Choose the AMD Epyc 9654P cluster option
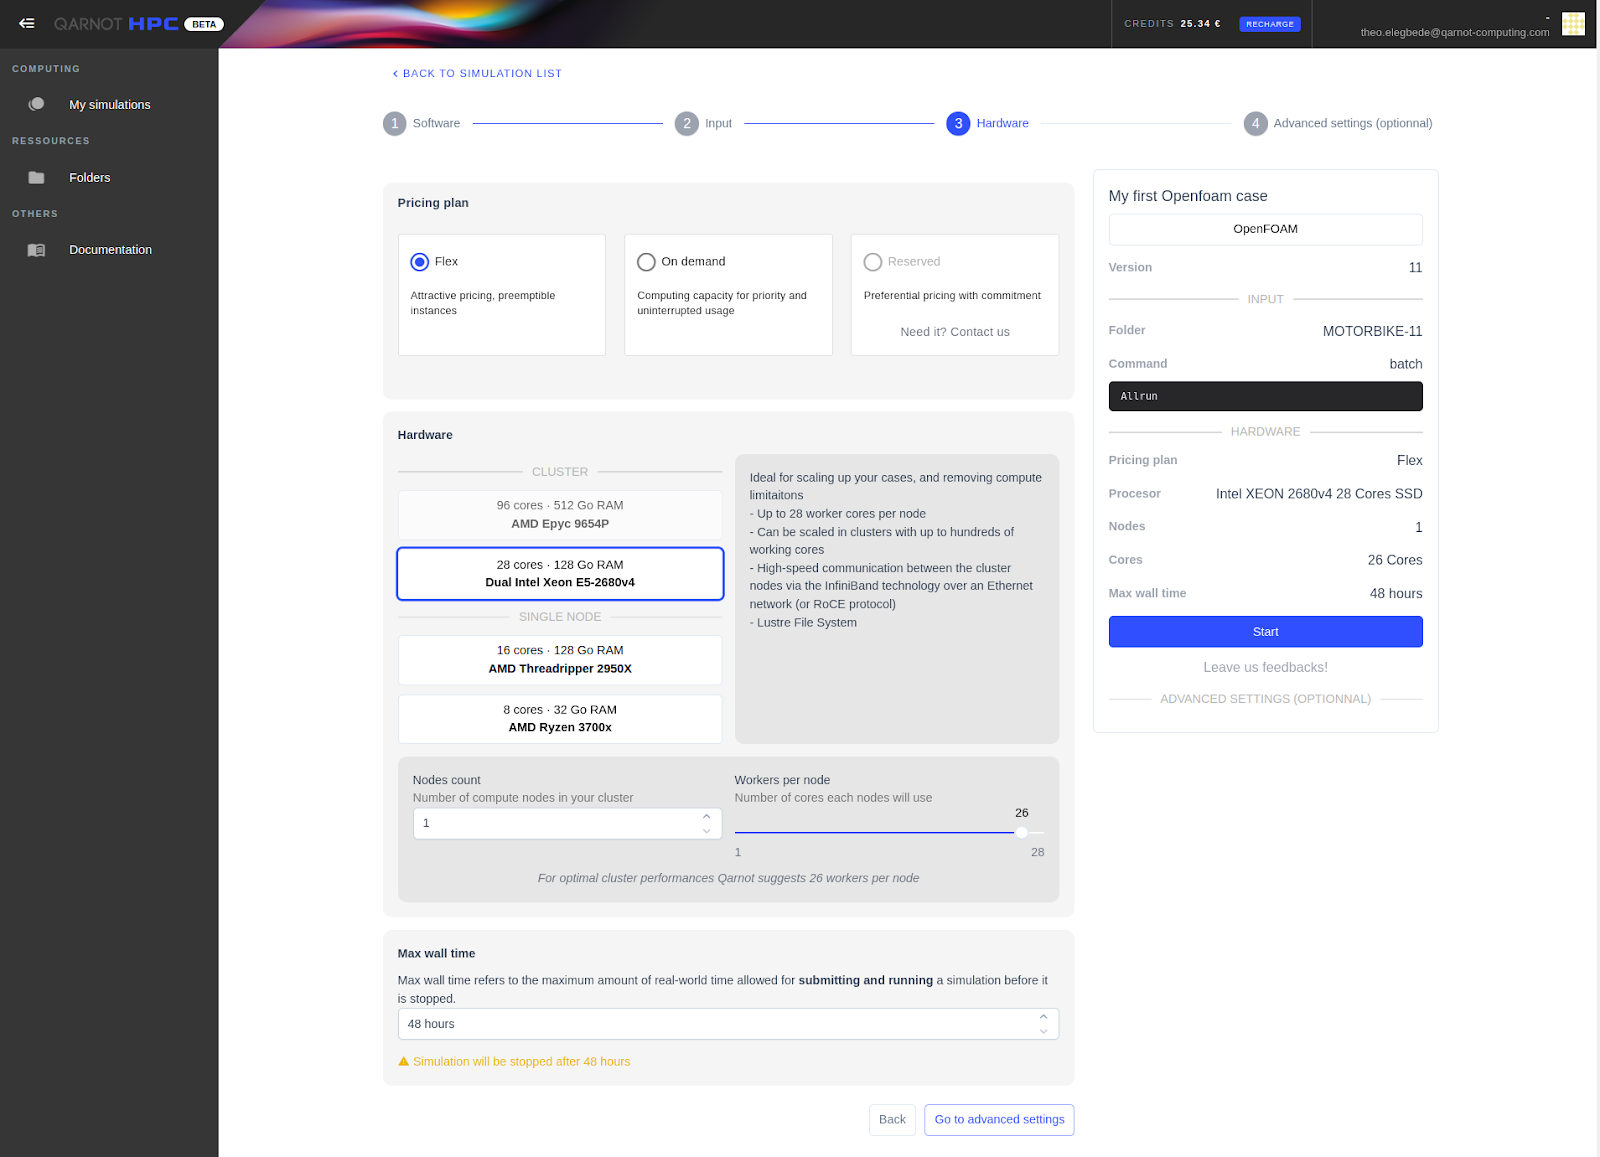The image size is (1600, 1157). [x=560, y=515]
